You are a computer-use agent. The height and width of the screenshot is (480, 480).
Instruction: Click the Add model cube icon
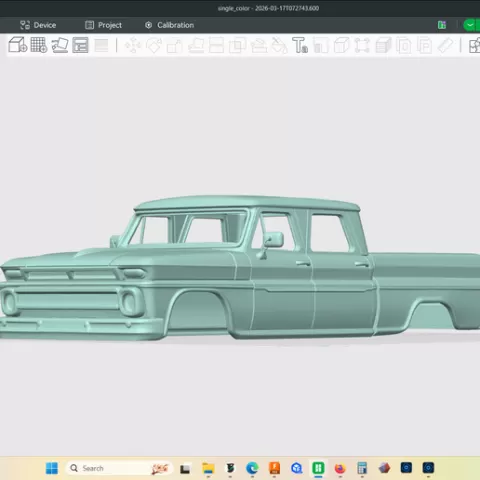pos(17,45)
